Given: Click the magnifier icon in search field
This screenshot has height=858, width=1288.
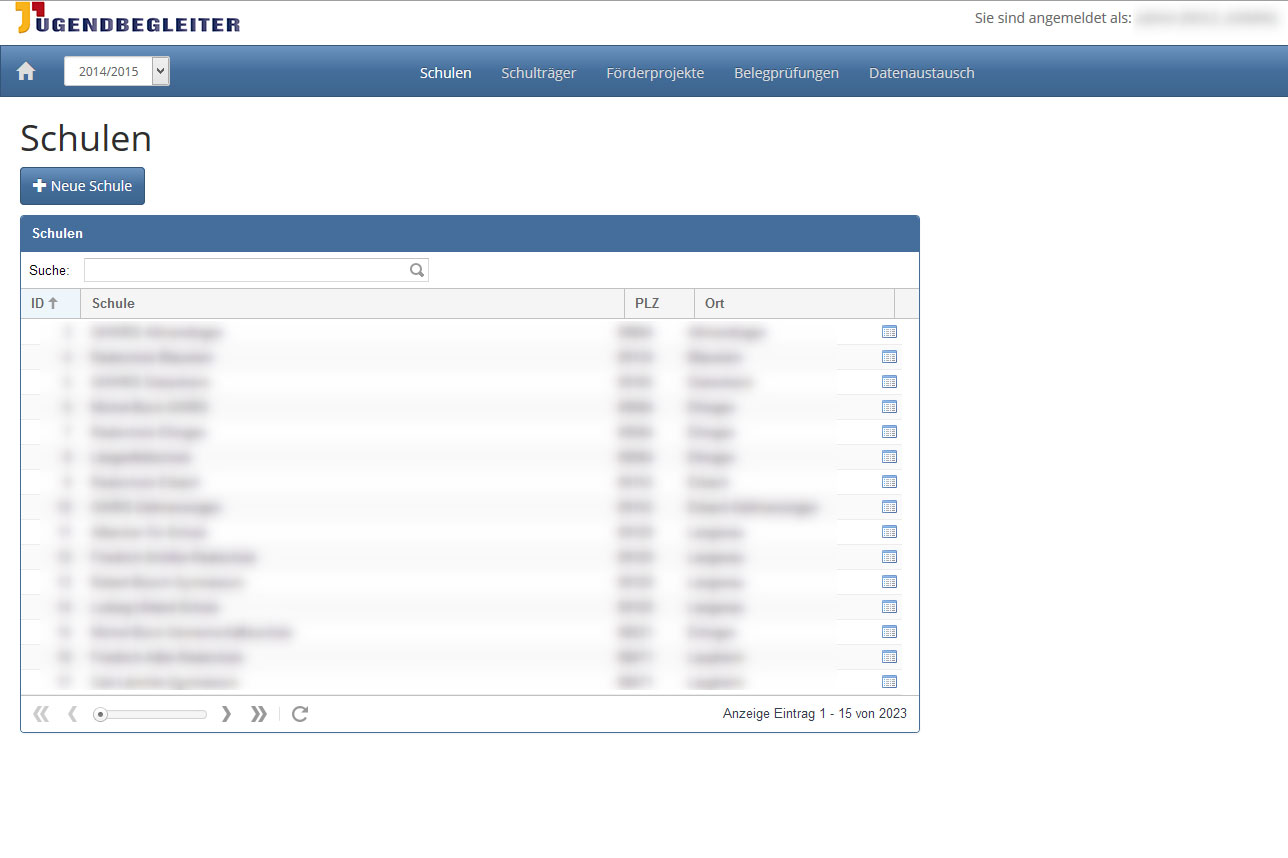Looking at the screenshot, I should (x=417, y=270).
